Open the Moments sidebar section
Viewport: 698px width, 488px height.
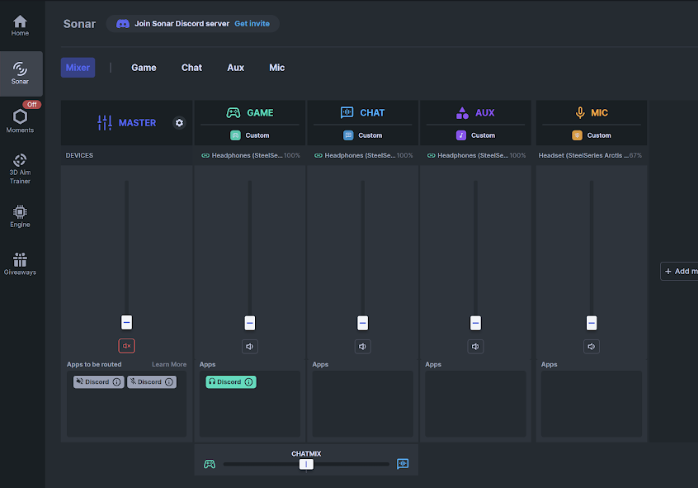point(20,120)
